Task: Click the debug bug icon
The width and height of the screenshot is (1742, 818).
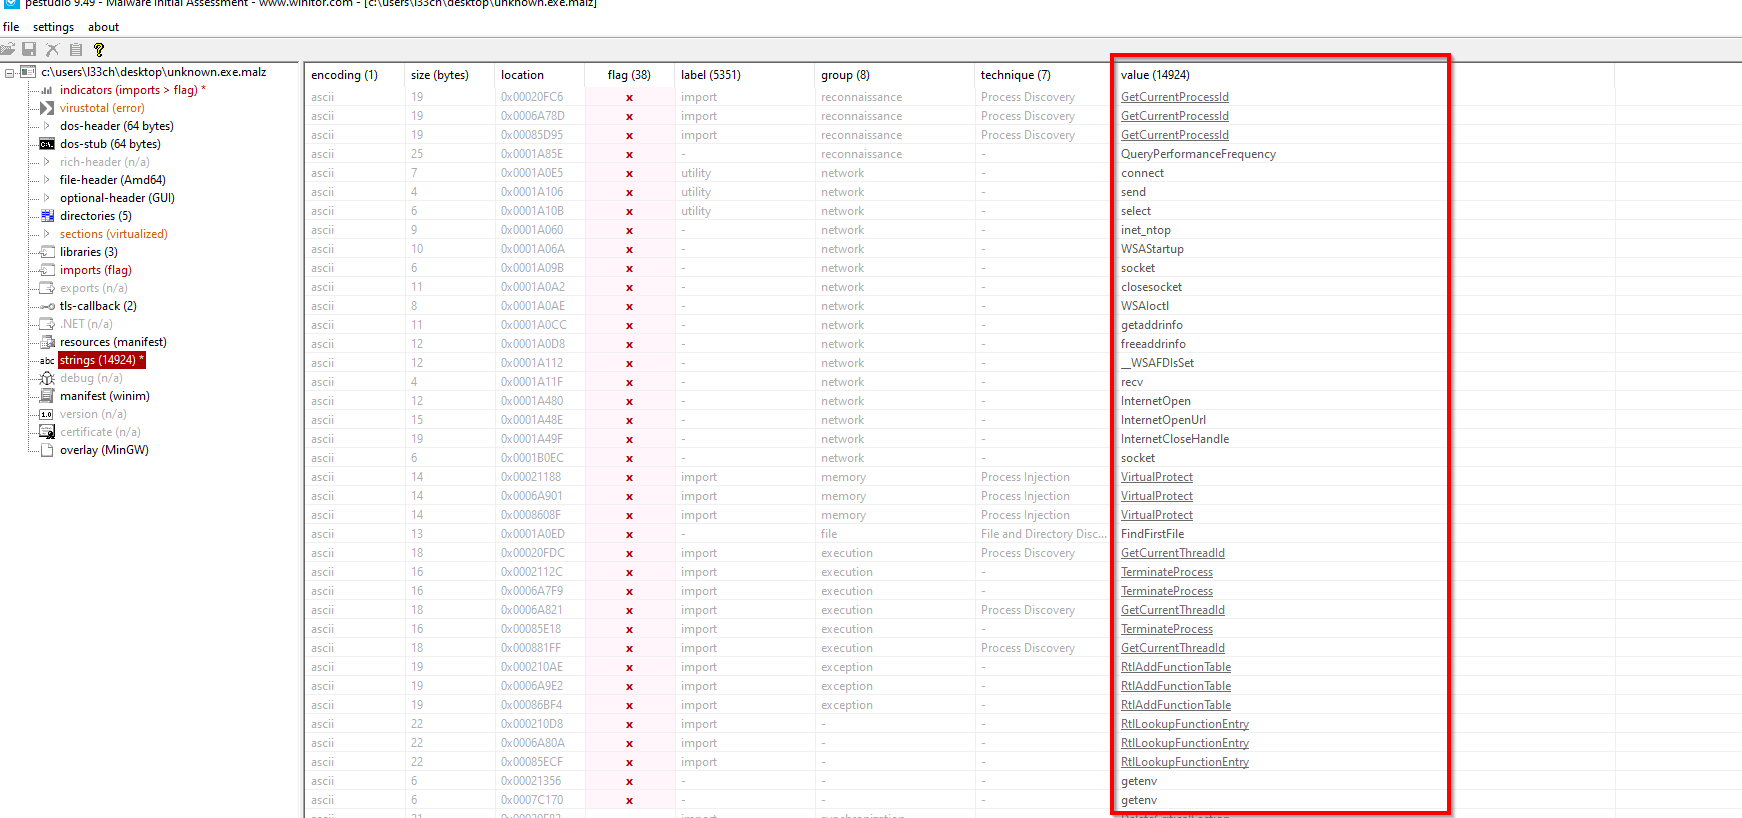Action: [x=46, y=378]
